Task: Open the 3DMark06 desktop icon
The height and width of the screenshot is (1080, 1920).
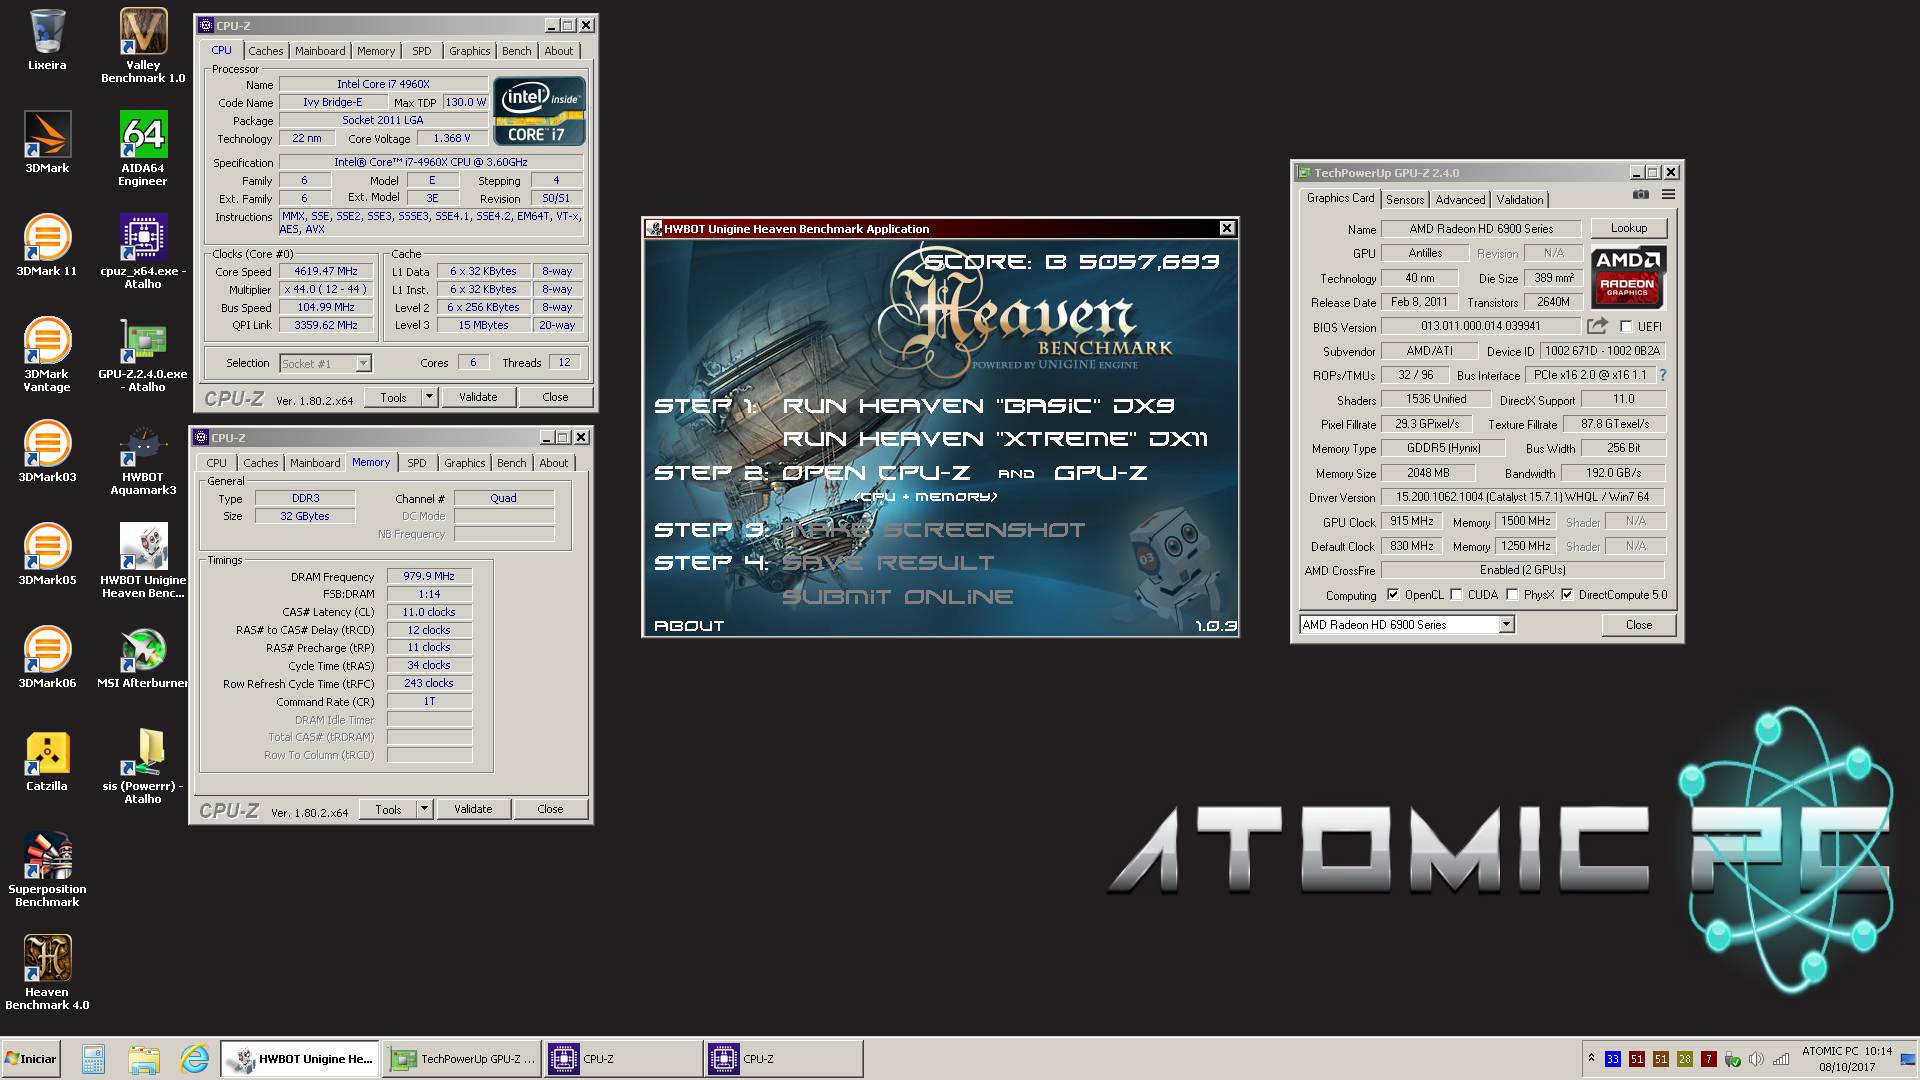Action: point(47,658)
